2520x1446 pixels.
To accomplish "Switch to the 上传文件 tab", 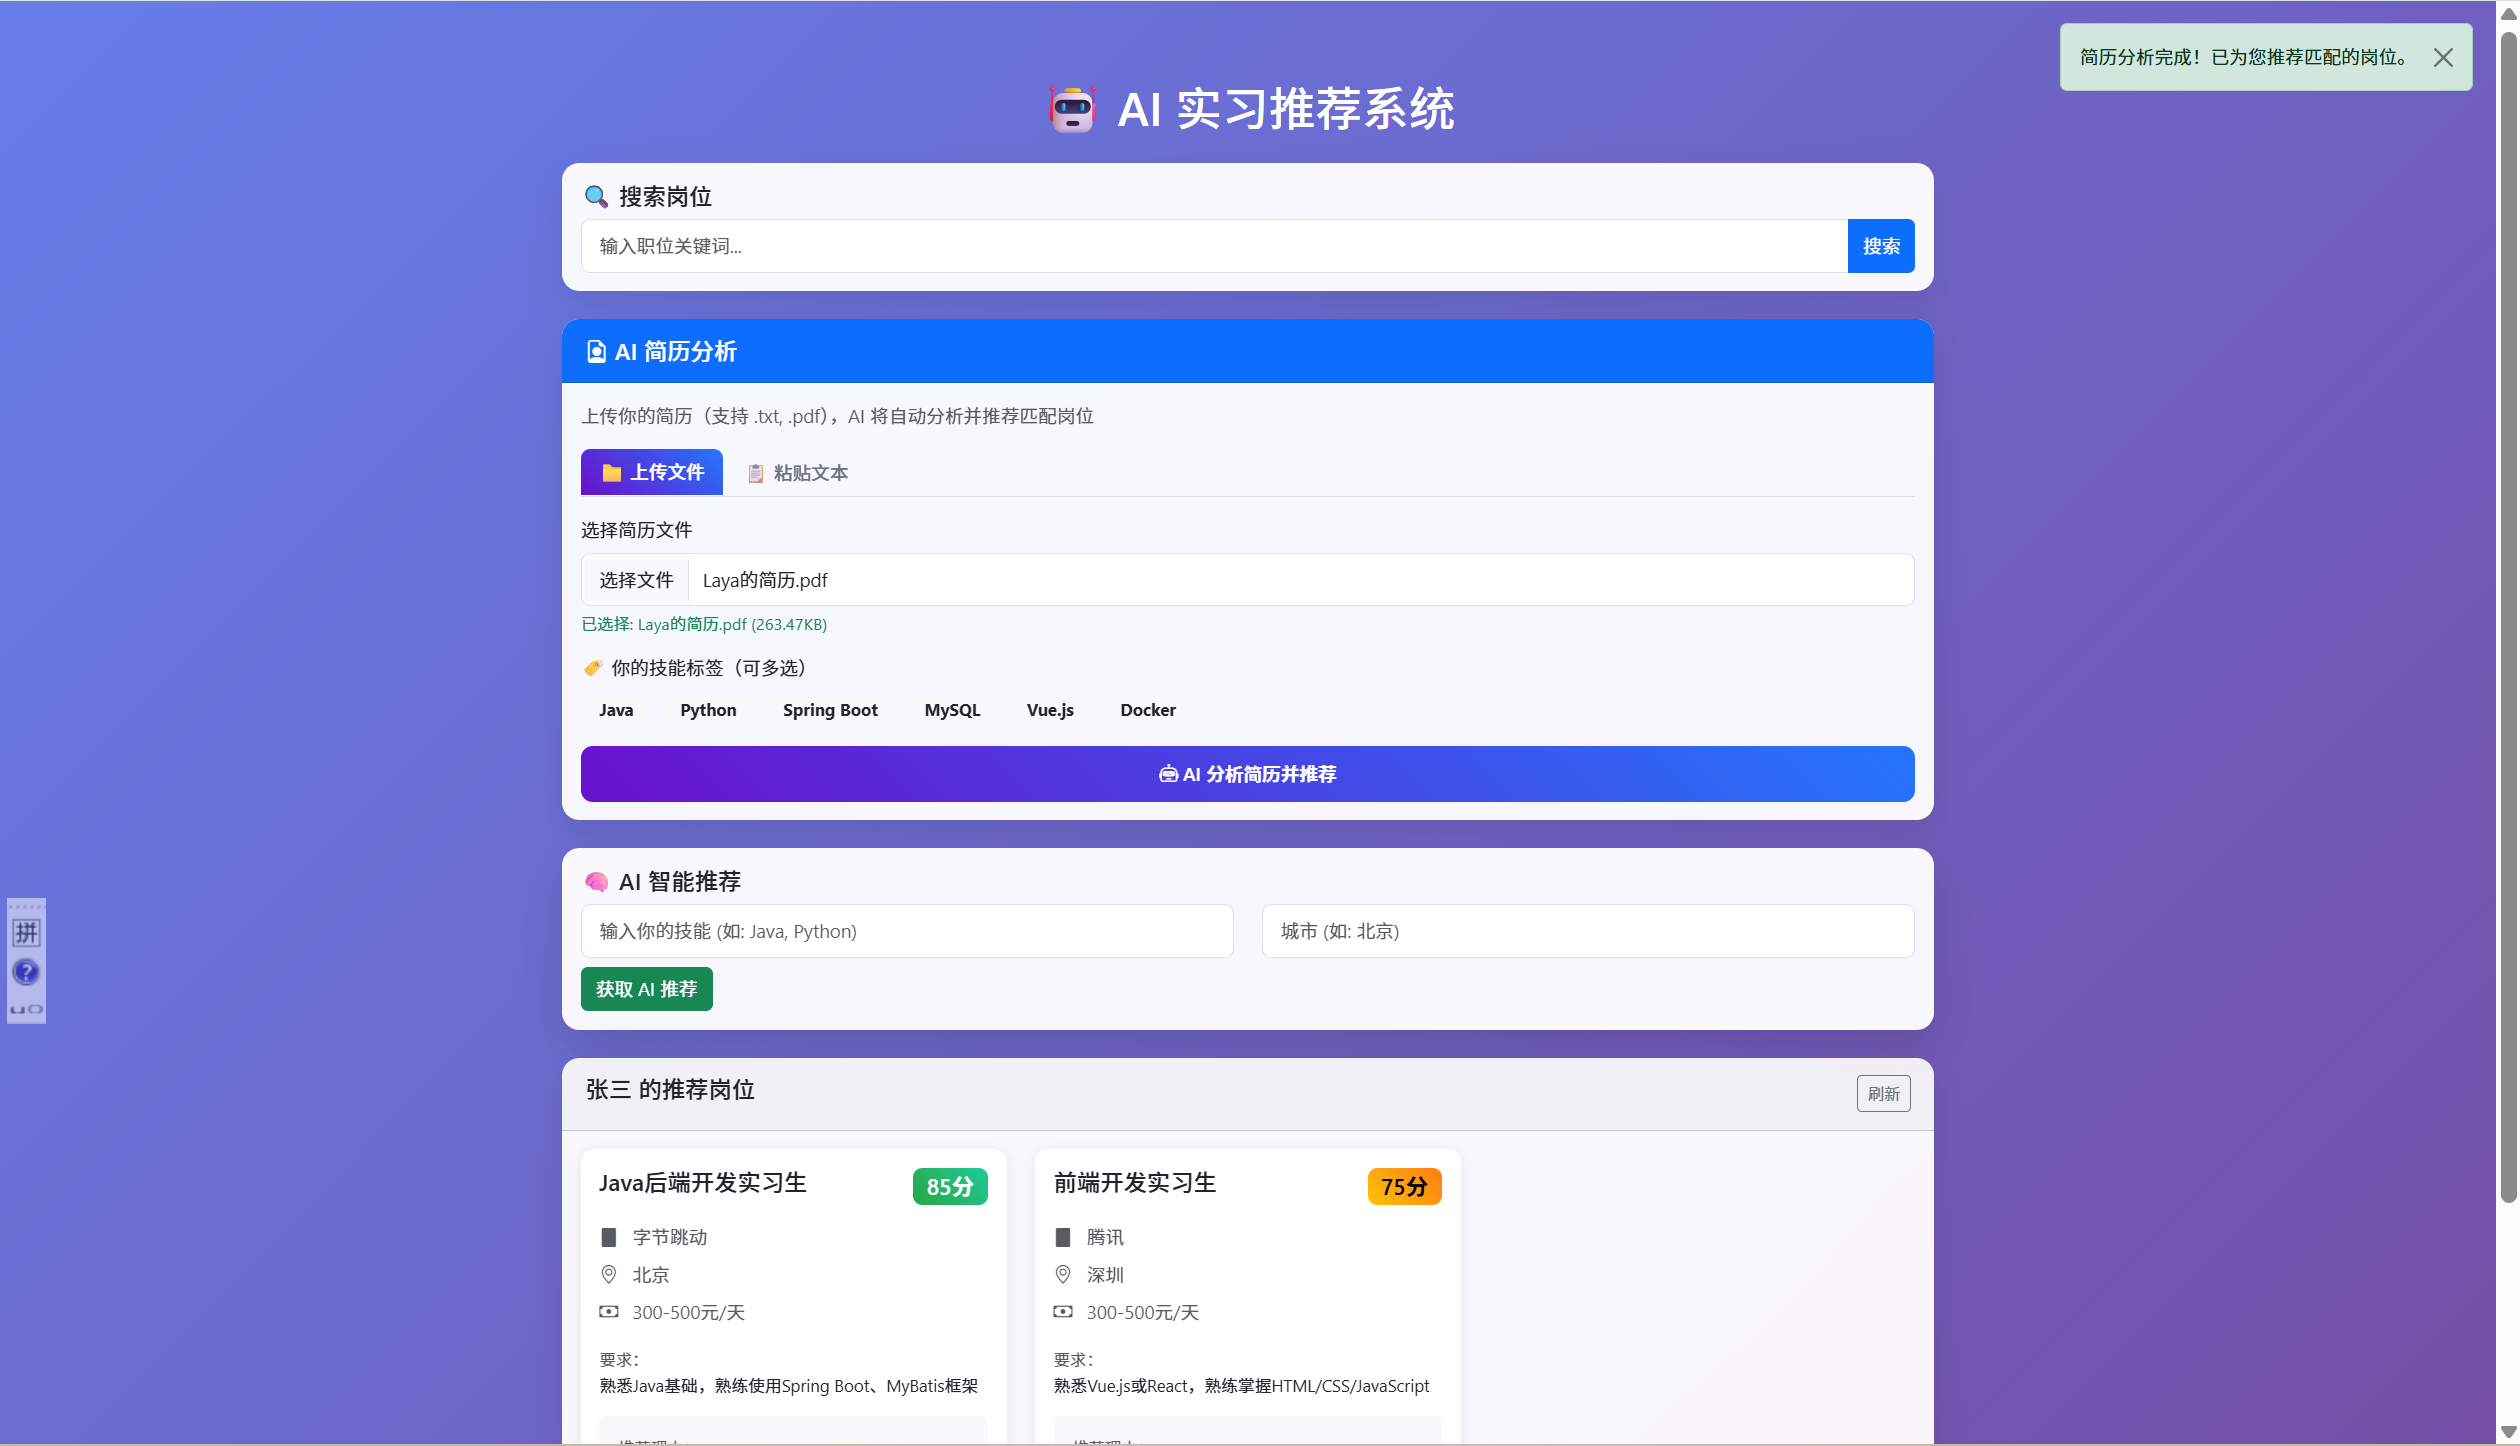I will coord(652,472).
